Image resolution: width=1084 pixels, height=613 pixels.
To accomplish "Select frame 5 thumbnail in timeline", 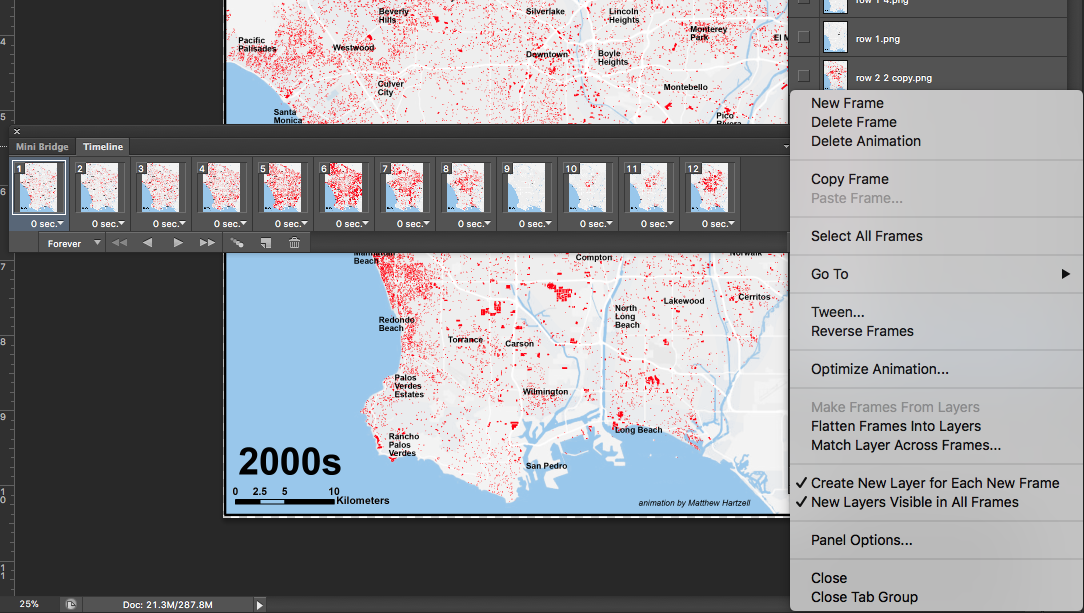I will tap(283, 187).
